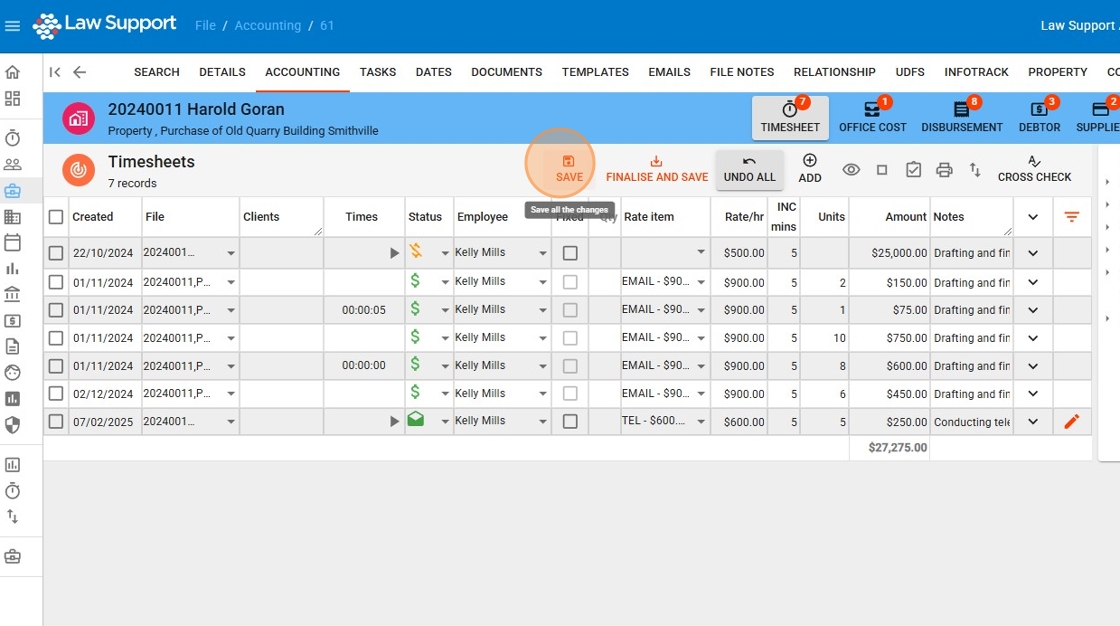
Task: Open Debtor section
Action: [1039, 117]
